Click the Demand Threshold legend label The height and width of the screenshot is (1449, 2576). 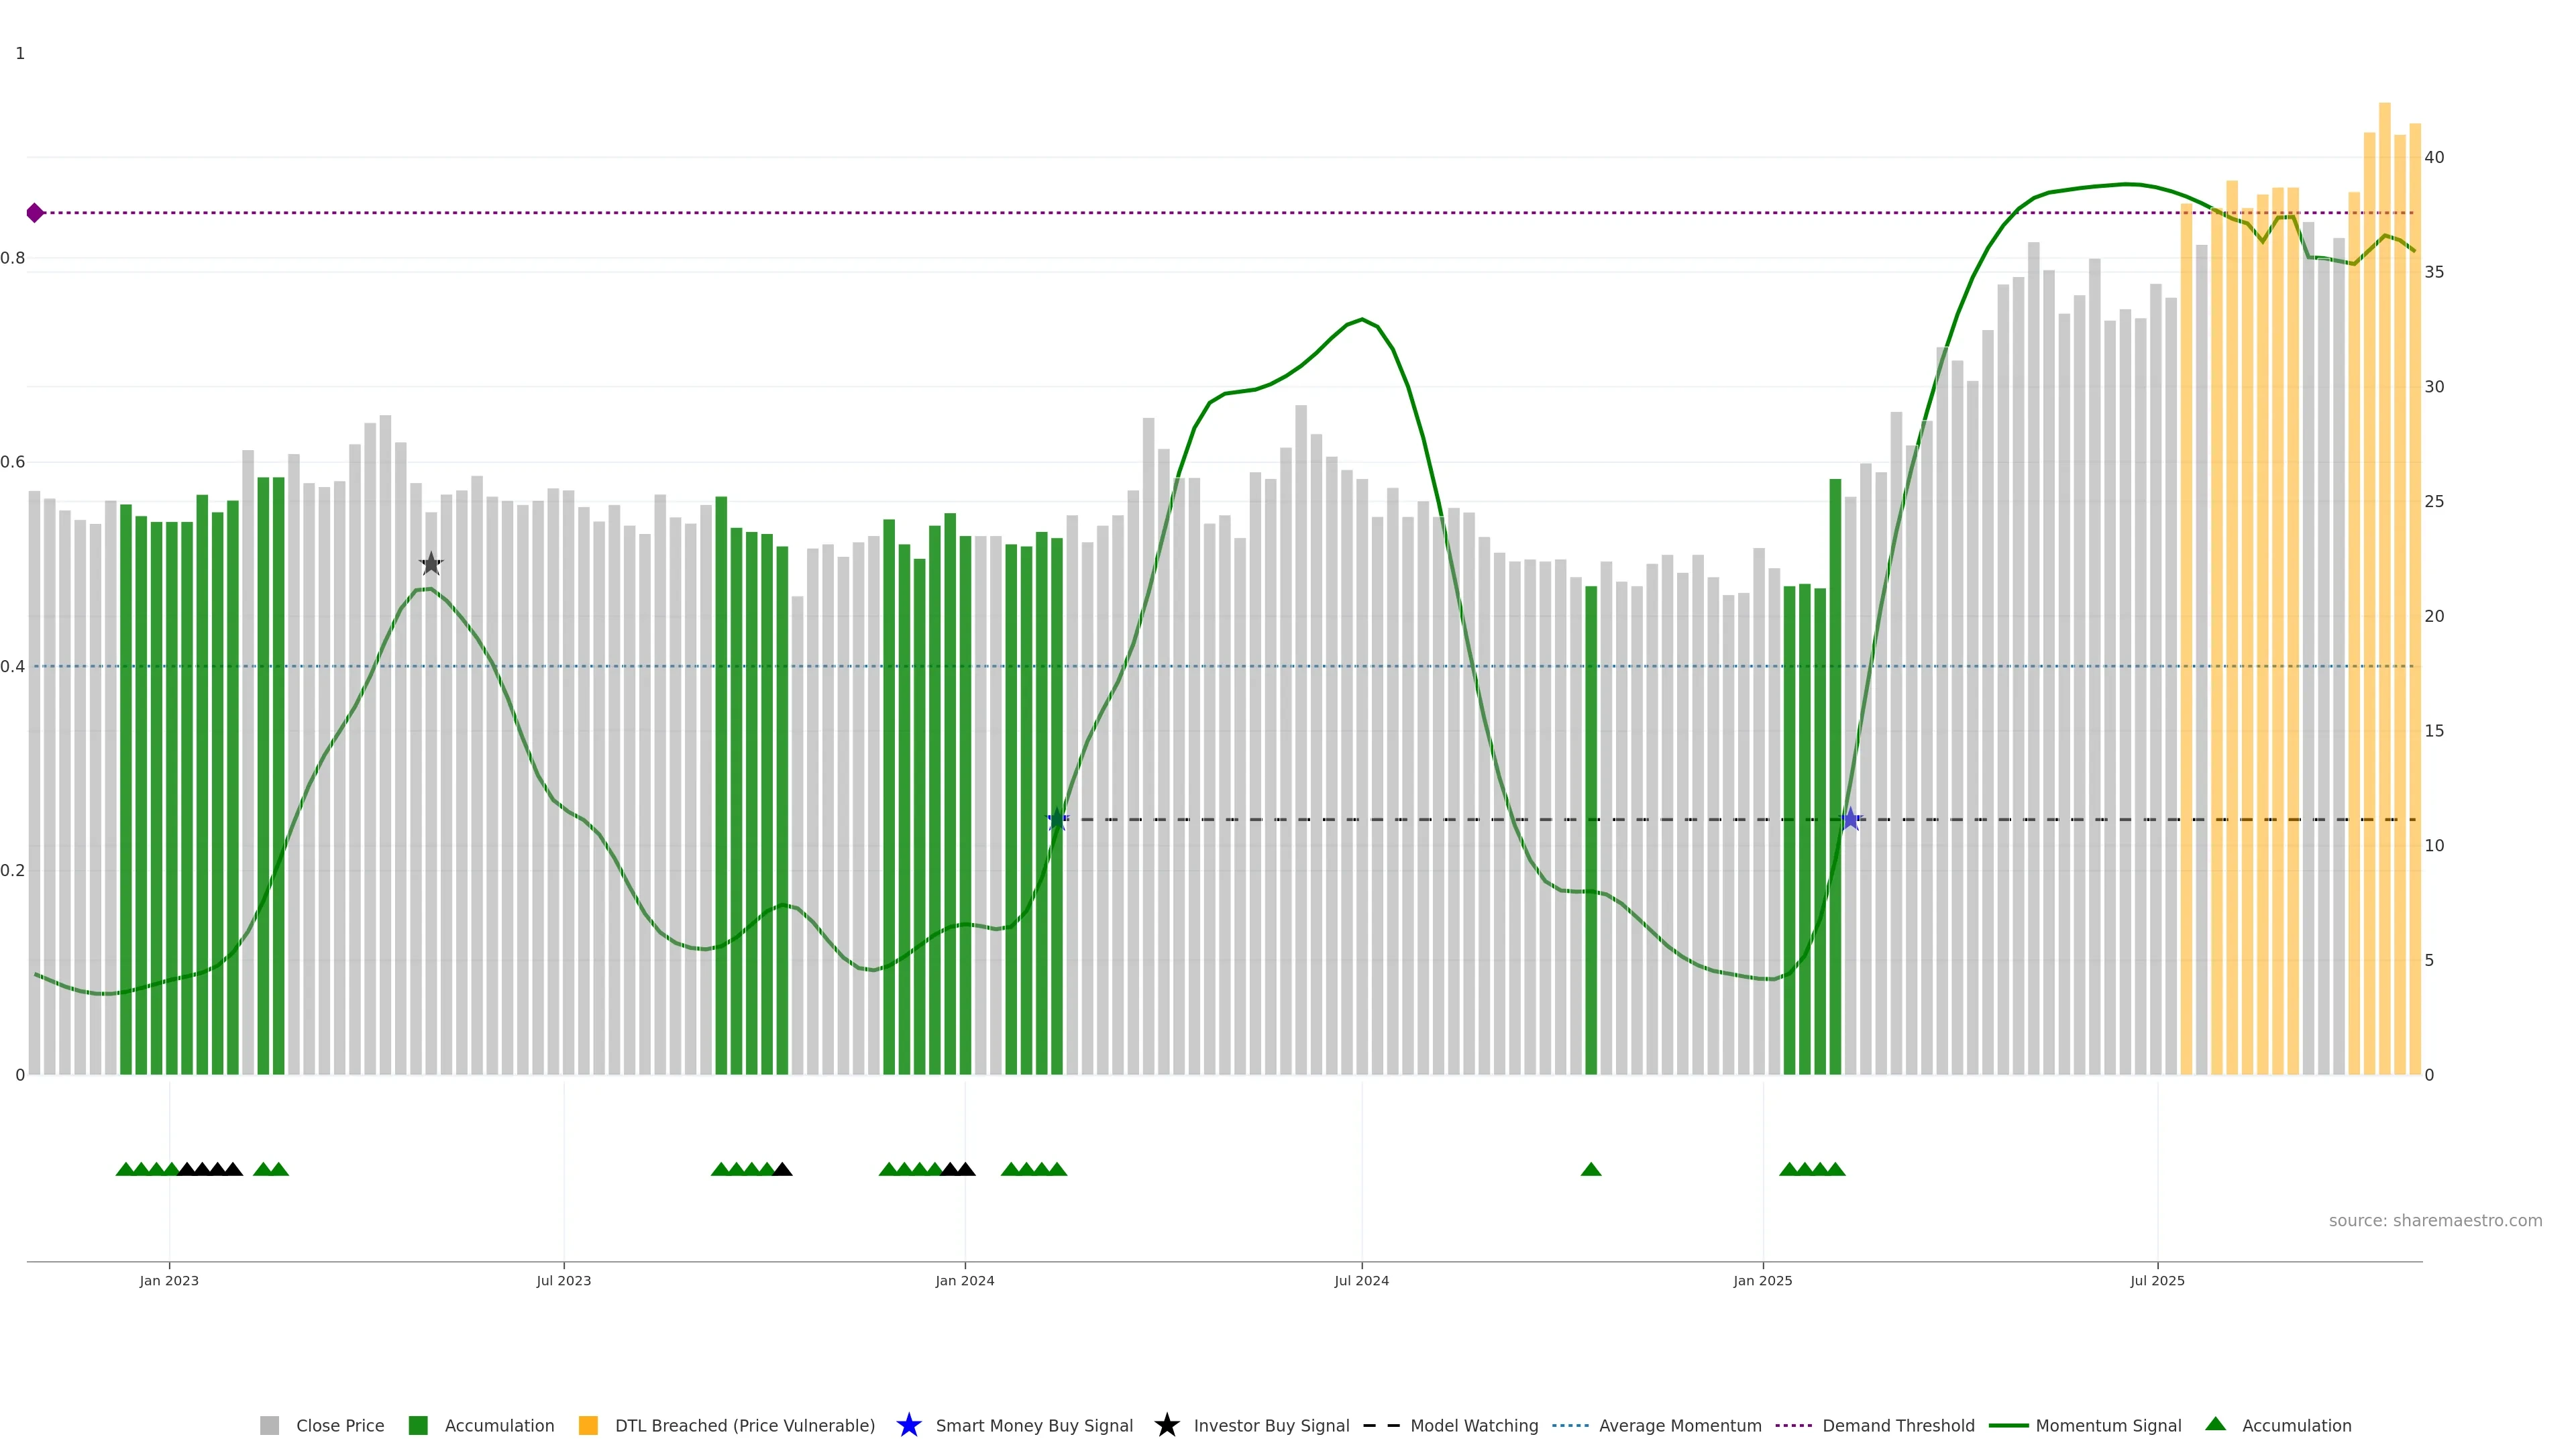pos(1898,1425)
